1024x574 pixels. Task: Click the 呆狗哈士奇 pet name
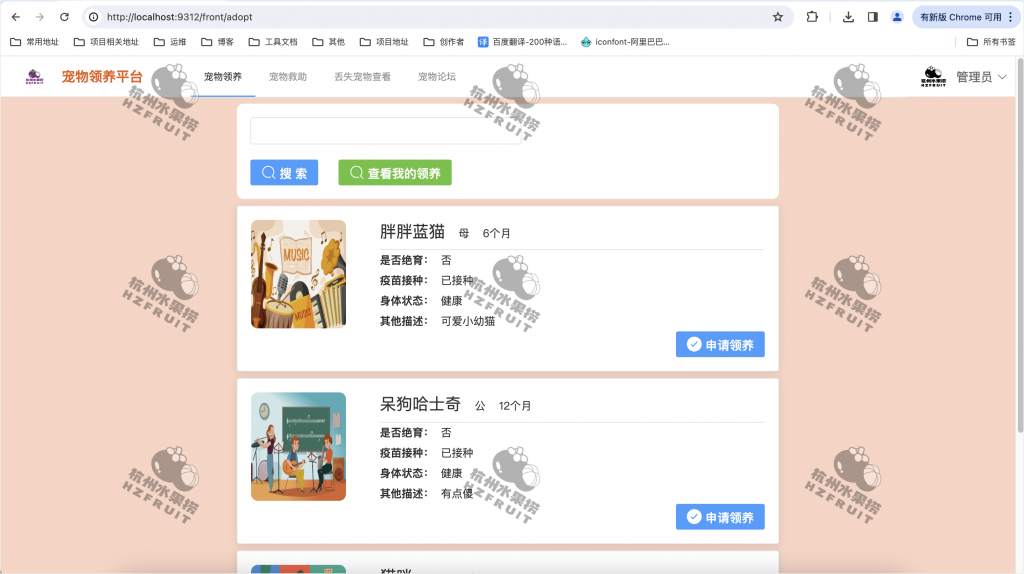pos(421,404)
